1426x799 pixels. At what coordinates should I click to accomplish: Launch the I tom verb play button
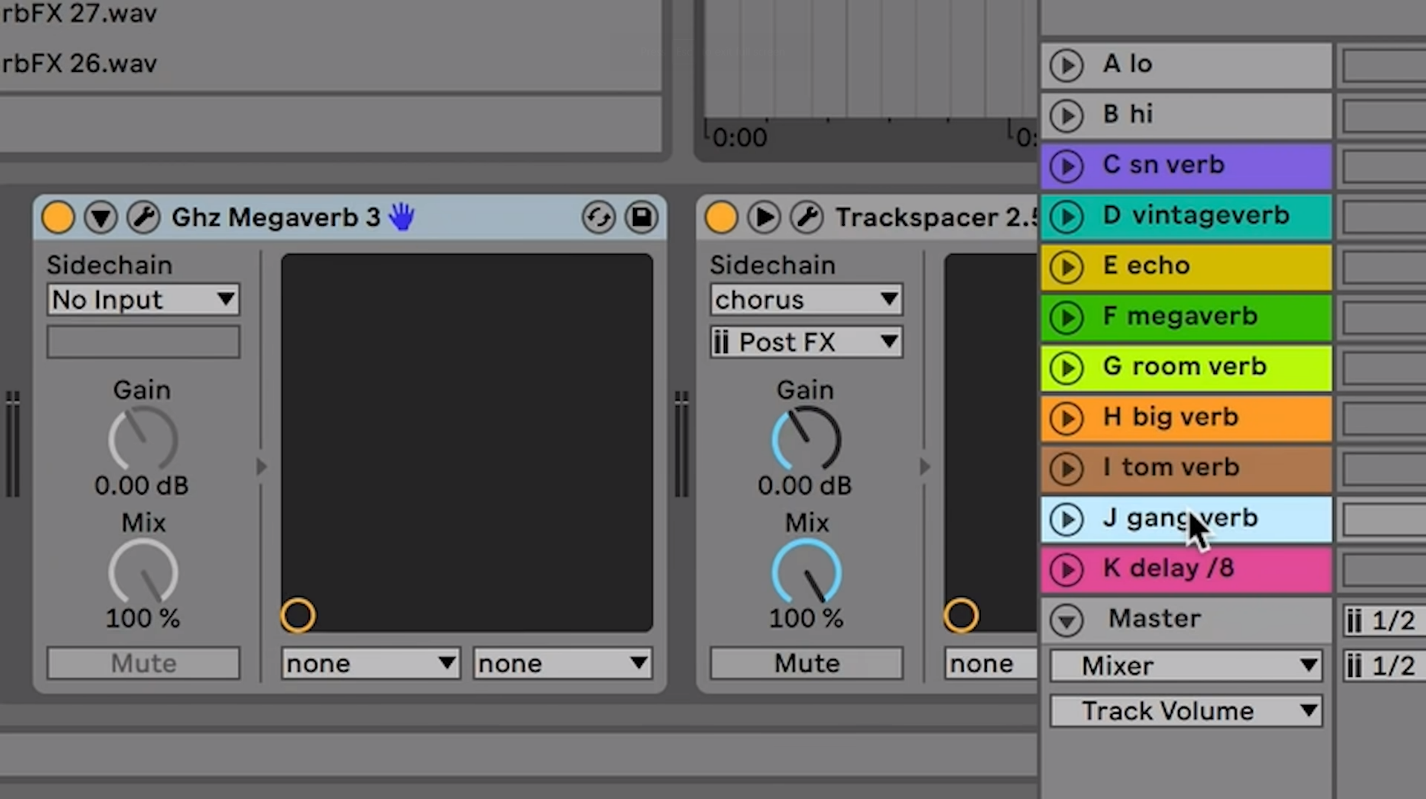(x=1066, y=468)
